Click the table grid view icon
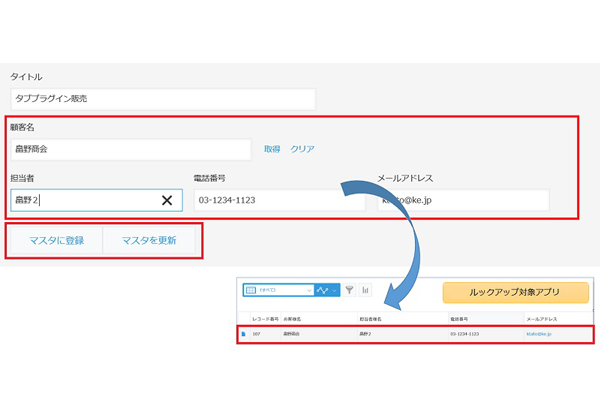600x400 pixels. [251, 290]
